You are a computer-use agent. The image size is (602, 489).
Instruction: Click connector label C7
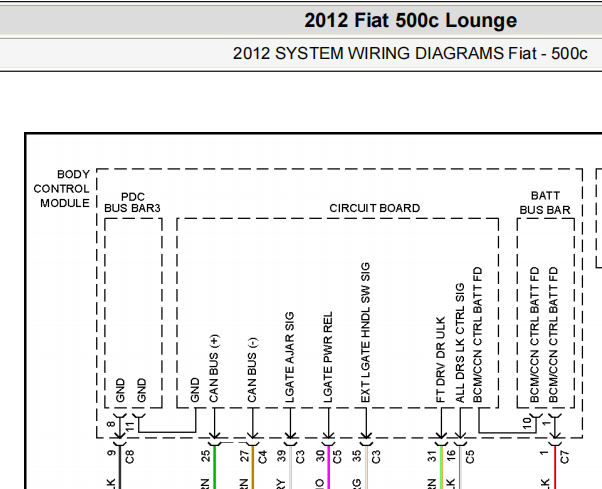(x=564, y=457)
